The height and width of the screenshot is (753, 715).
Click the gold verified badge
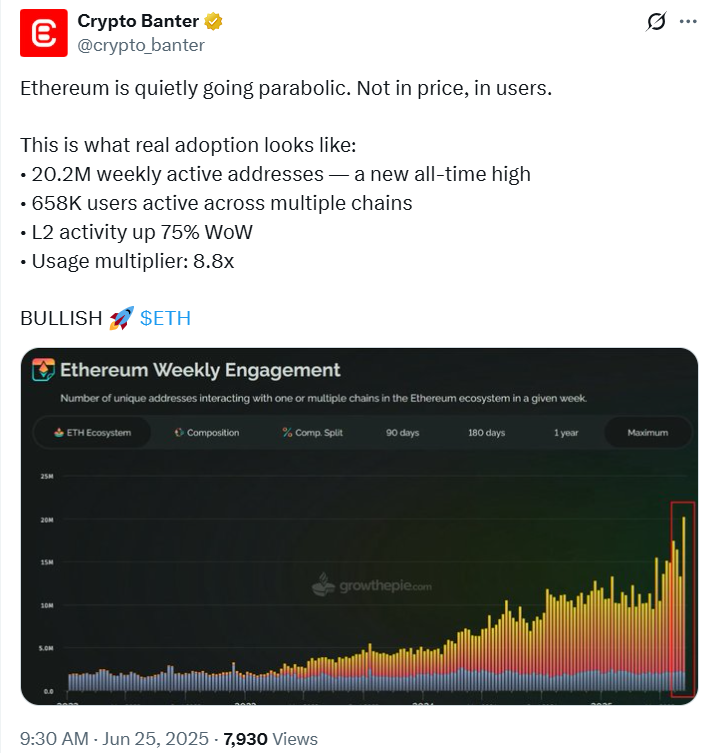tap(213, 21)
